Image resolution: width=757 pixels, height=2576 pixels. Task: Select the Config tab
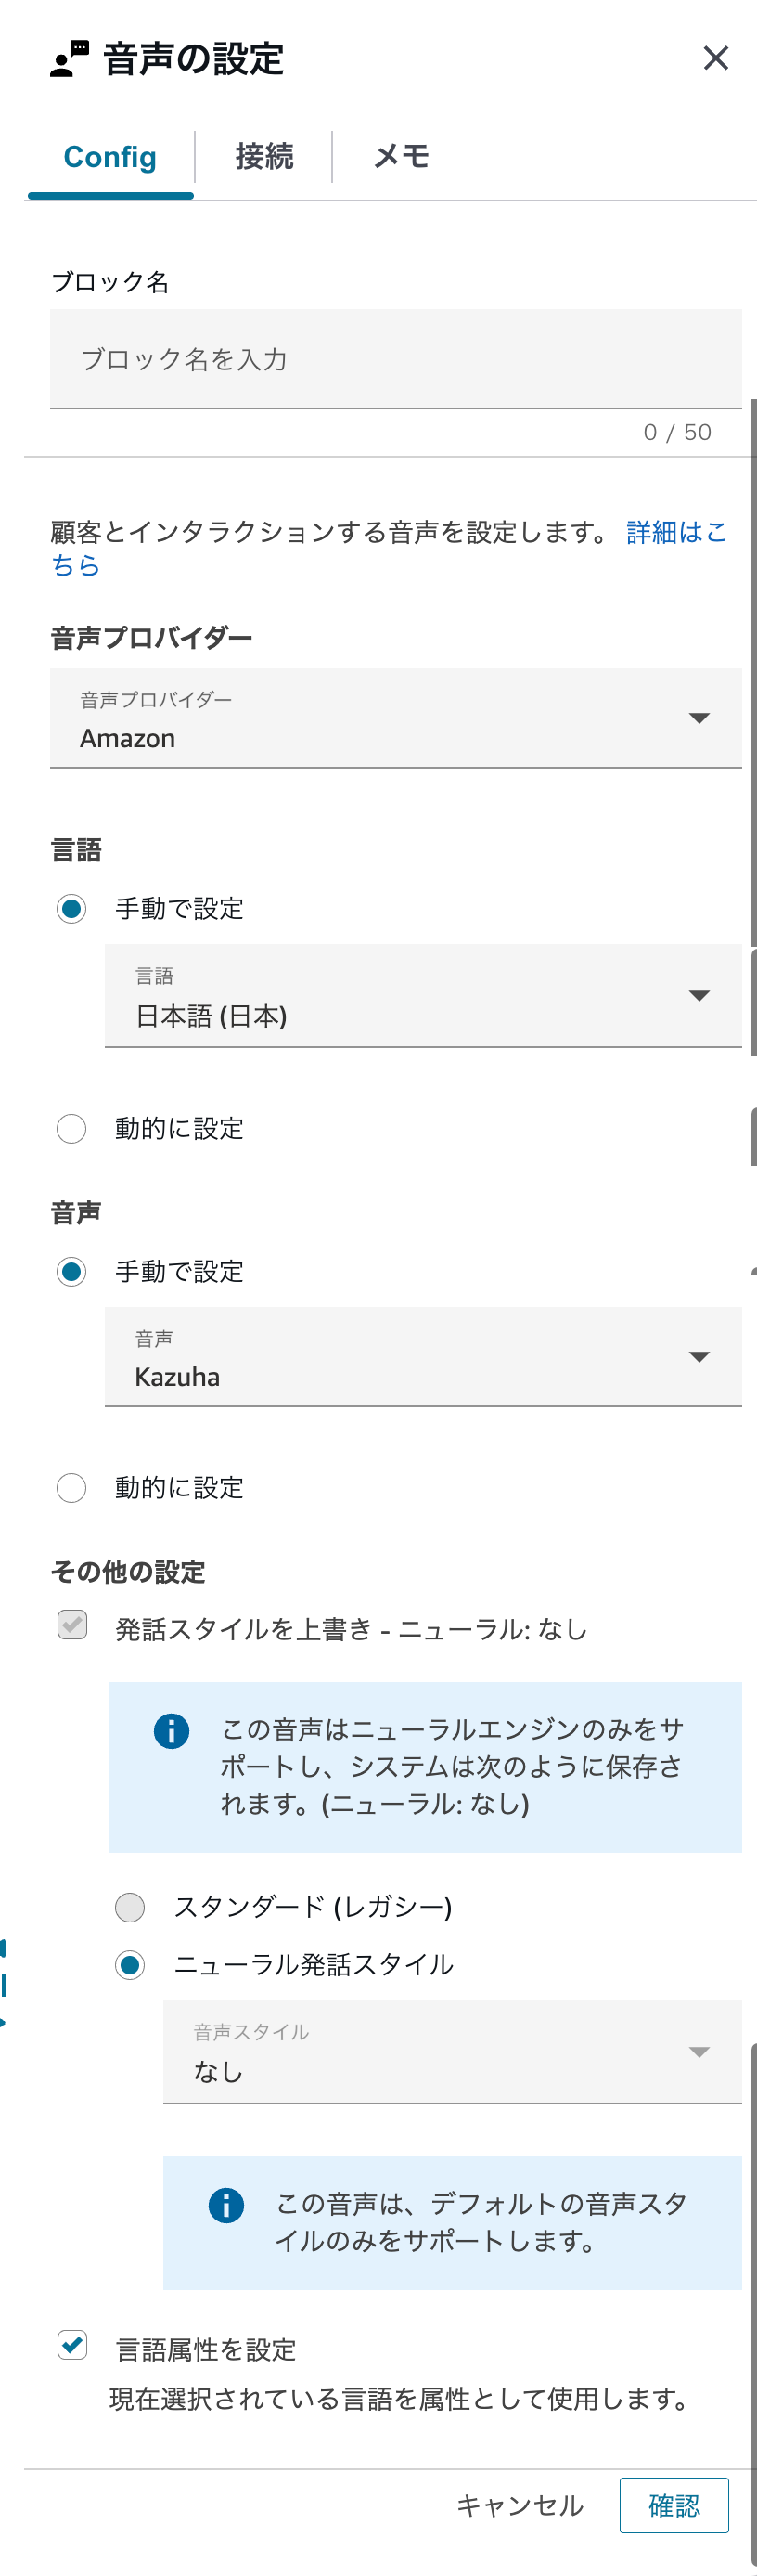[x=110, y=157]
